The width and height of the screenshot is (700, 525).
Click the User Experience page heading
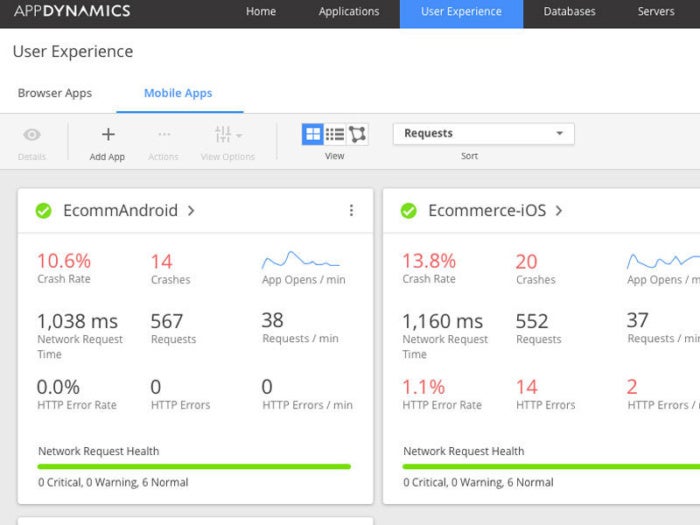[73, 51]
